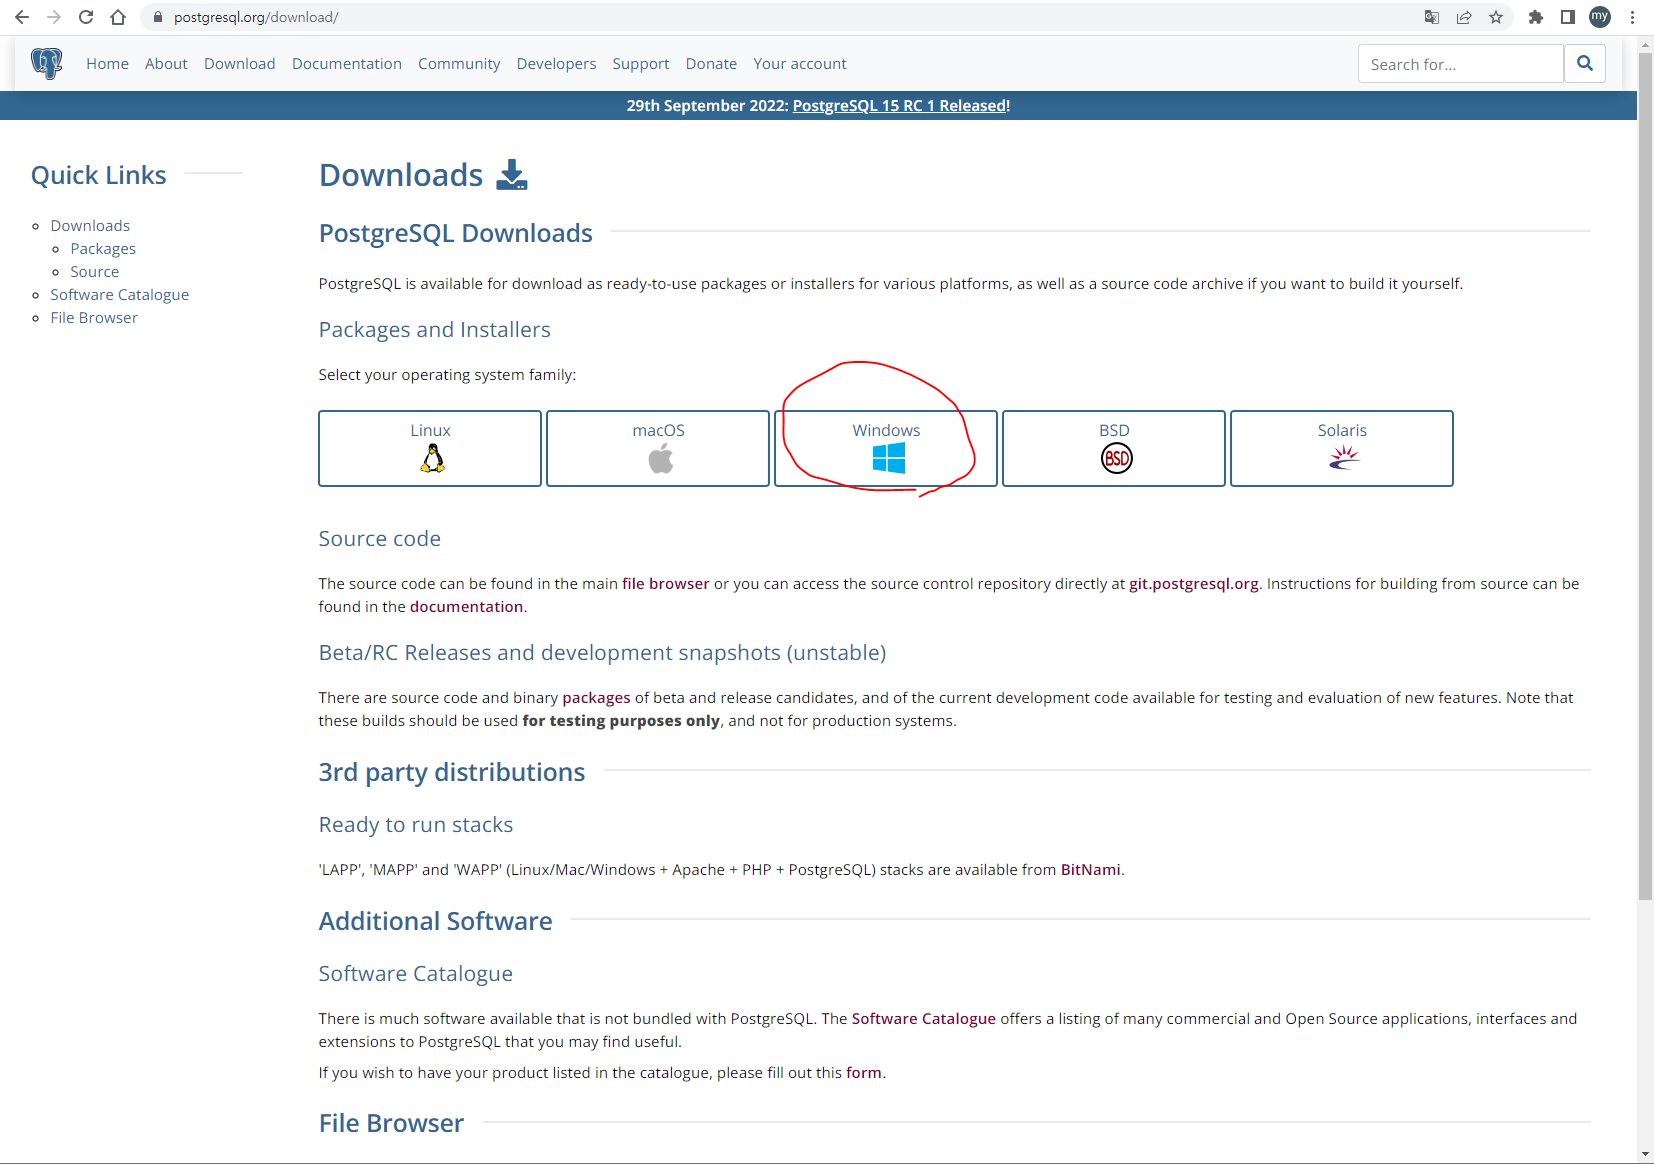This screenshot has height=1164, width=1654.
Task: Follow the file browser link
Action: click(x=665, y=584)
